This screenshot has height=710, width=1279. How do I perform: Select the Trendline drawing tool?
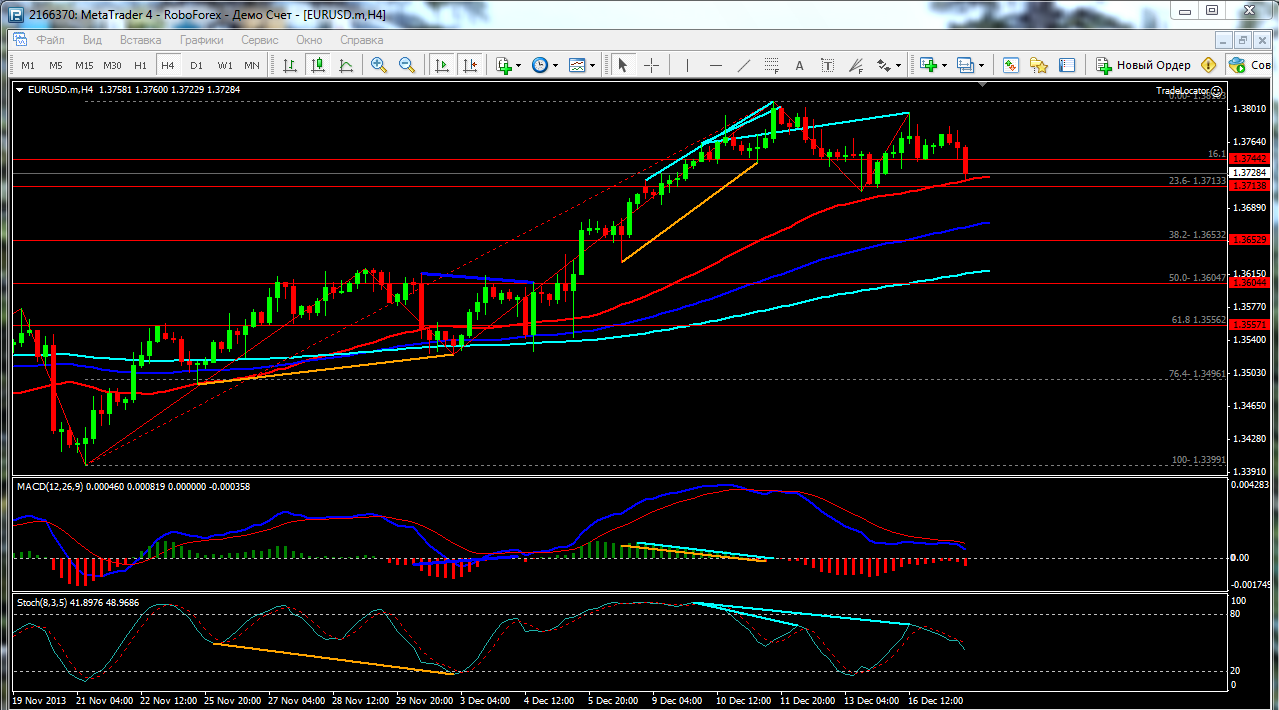click(x=743, y=65)
